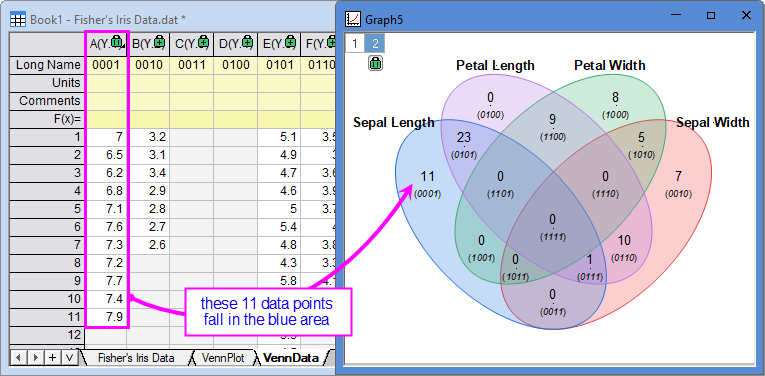Click the (0100) region label
Viewport: 765px width, 376px height.
490,115
